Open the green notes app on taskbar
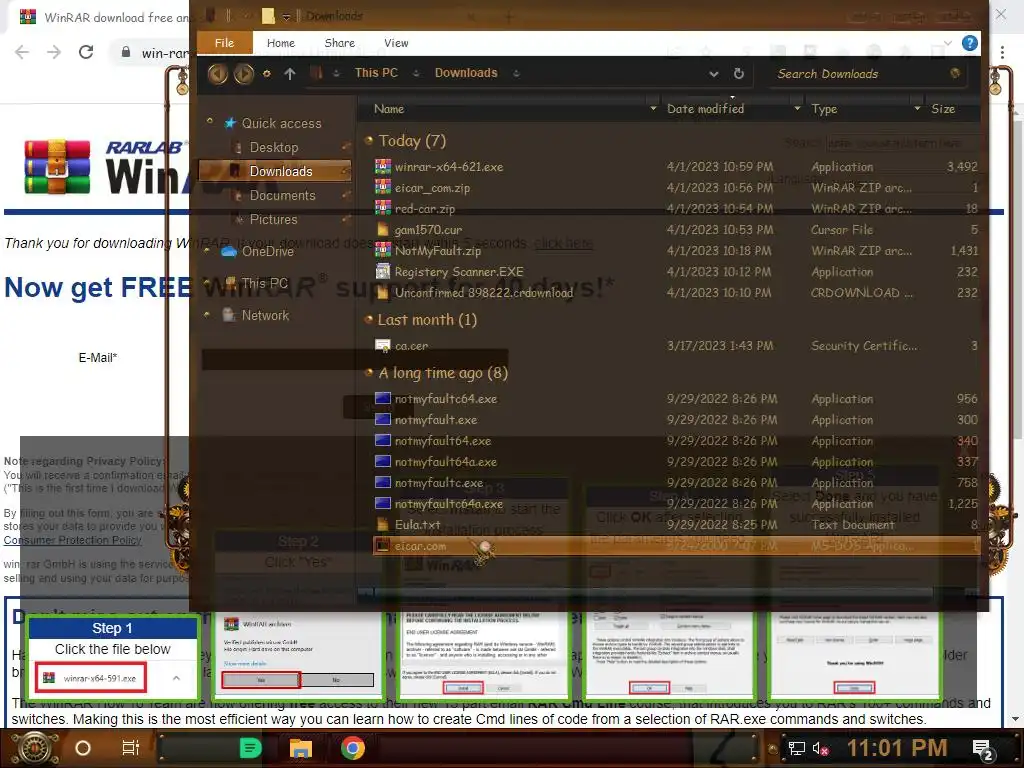 250,748
